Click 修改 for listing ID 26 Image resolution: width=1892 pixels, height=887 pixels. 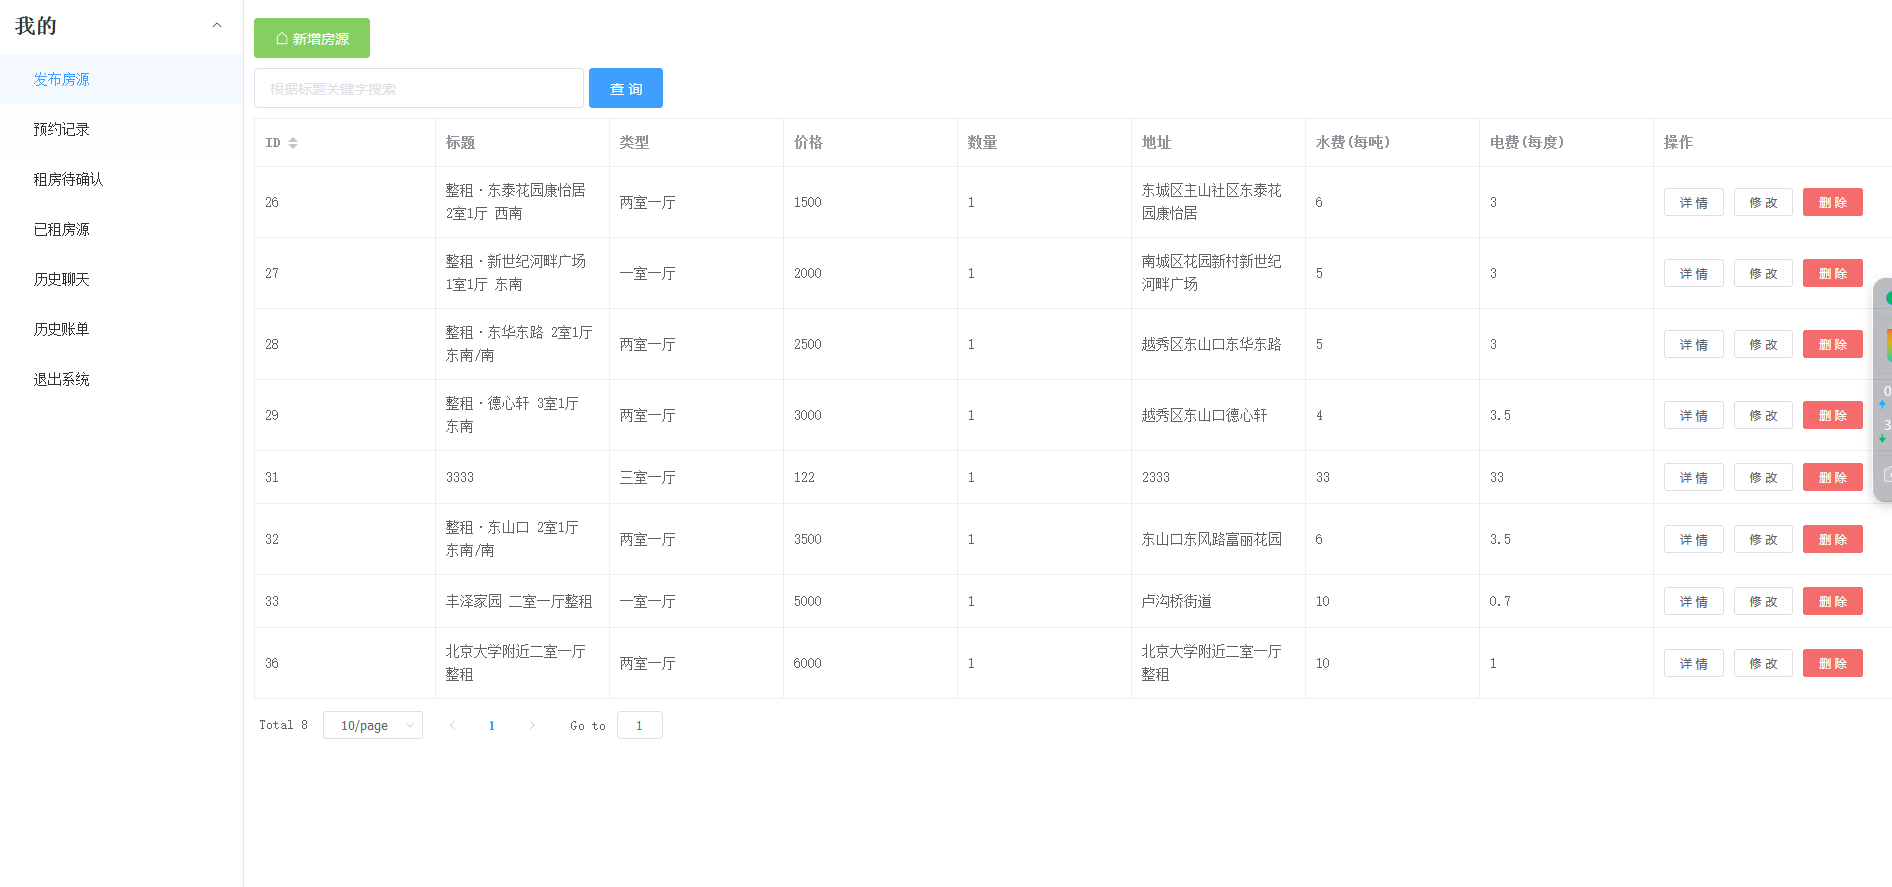(1764, 202)
